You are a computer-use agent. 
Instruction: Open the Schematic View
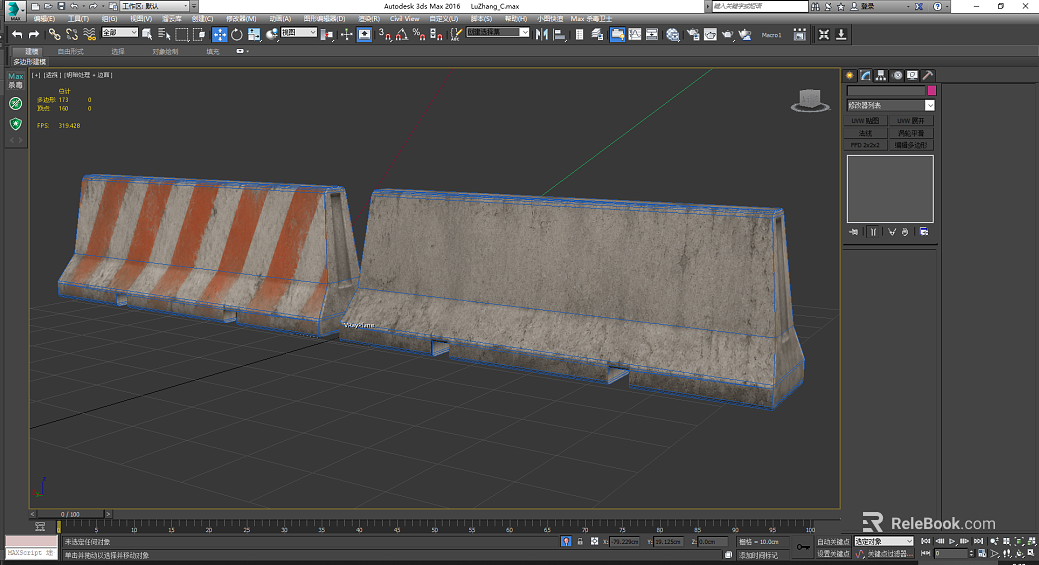pos(652,34)
